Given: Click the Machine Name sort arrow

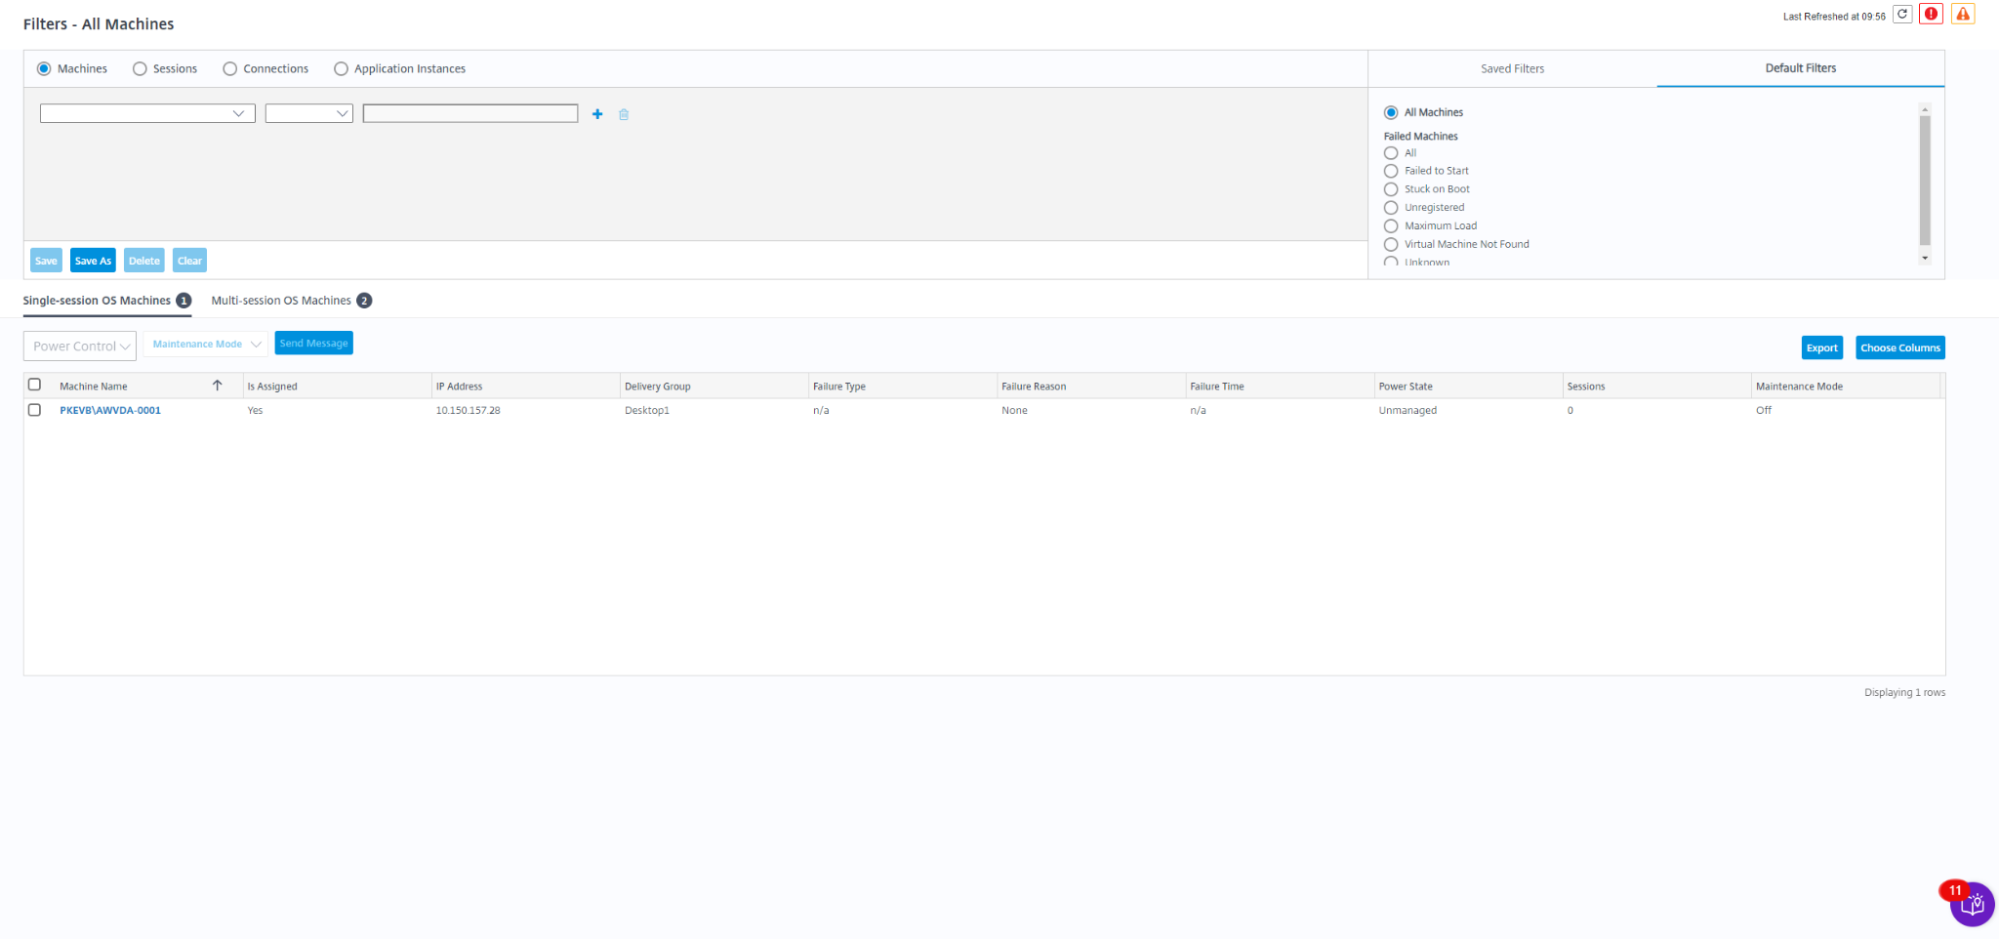Looking at the screenshot, I should (x=217, y=386).
